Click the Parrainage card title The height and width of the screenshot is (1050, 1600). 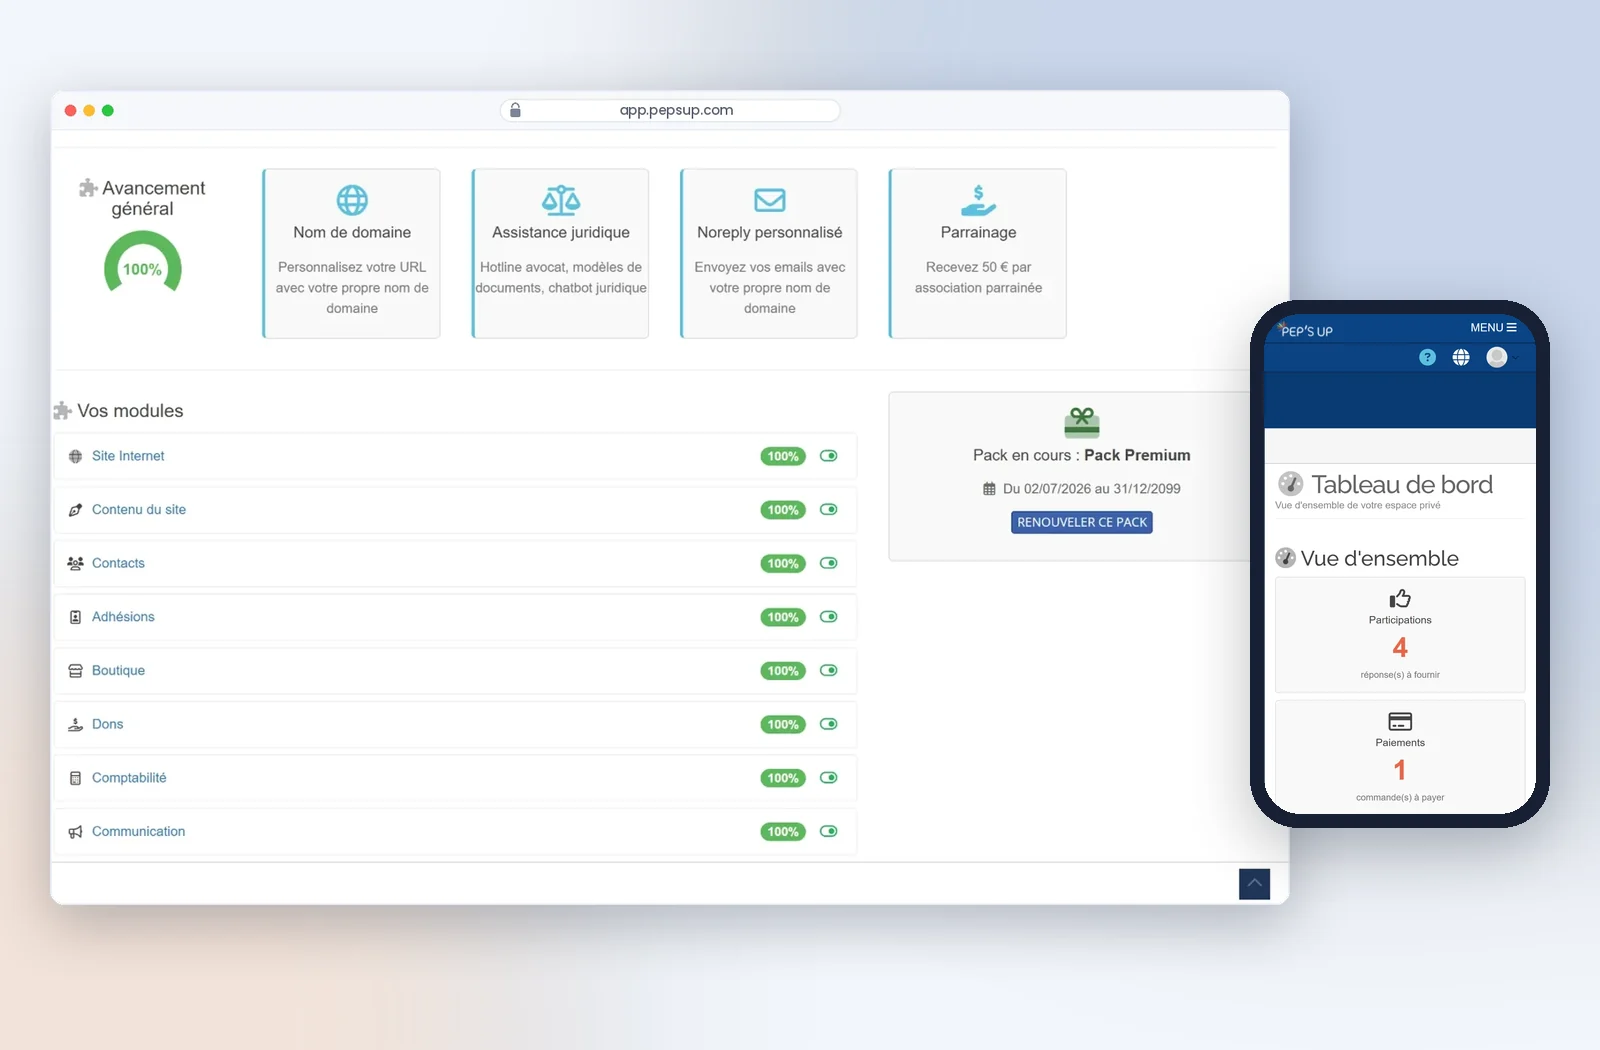pos(978,232)
